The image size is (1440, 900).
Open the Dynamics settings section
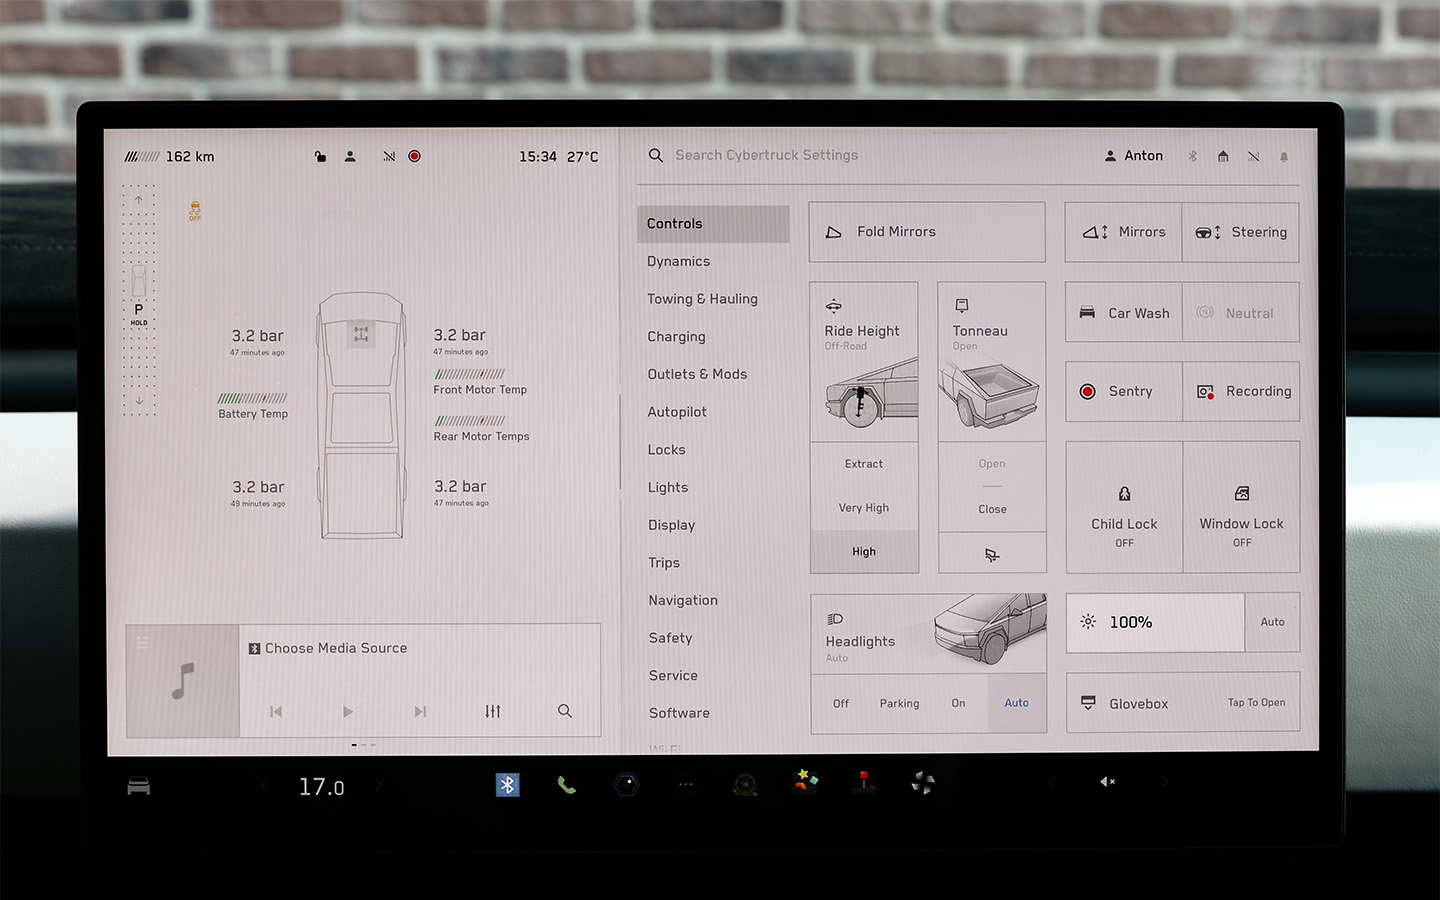coord(678,261)
